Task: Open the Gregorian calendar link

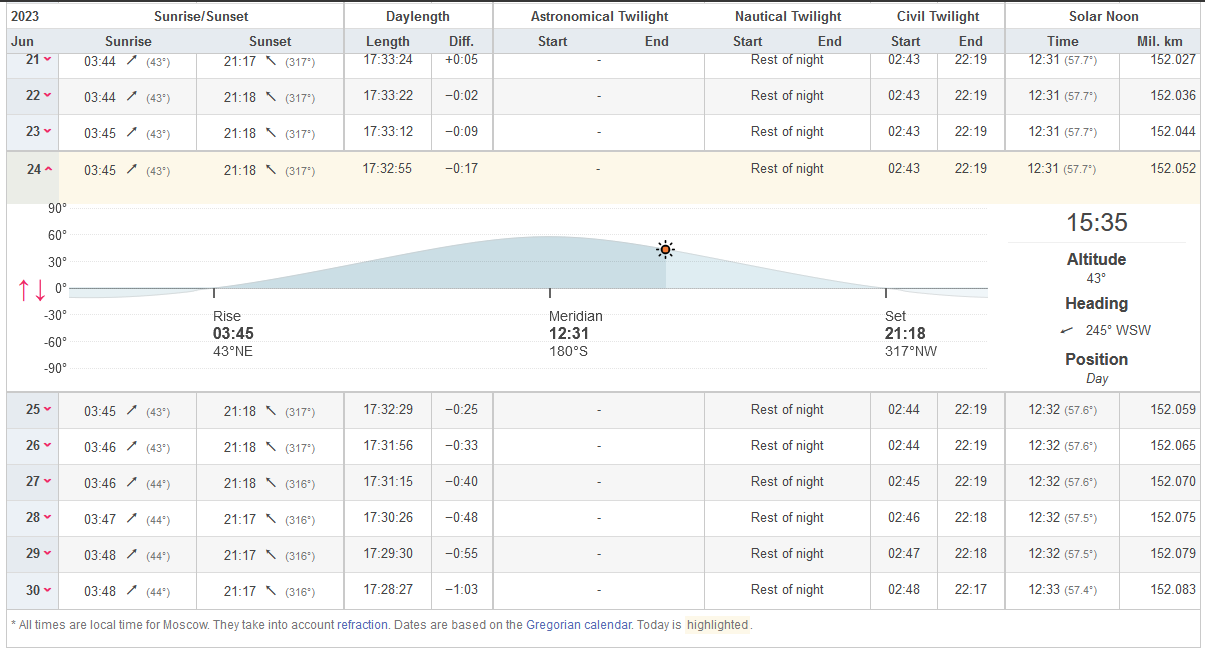Action: (578, 625)
